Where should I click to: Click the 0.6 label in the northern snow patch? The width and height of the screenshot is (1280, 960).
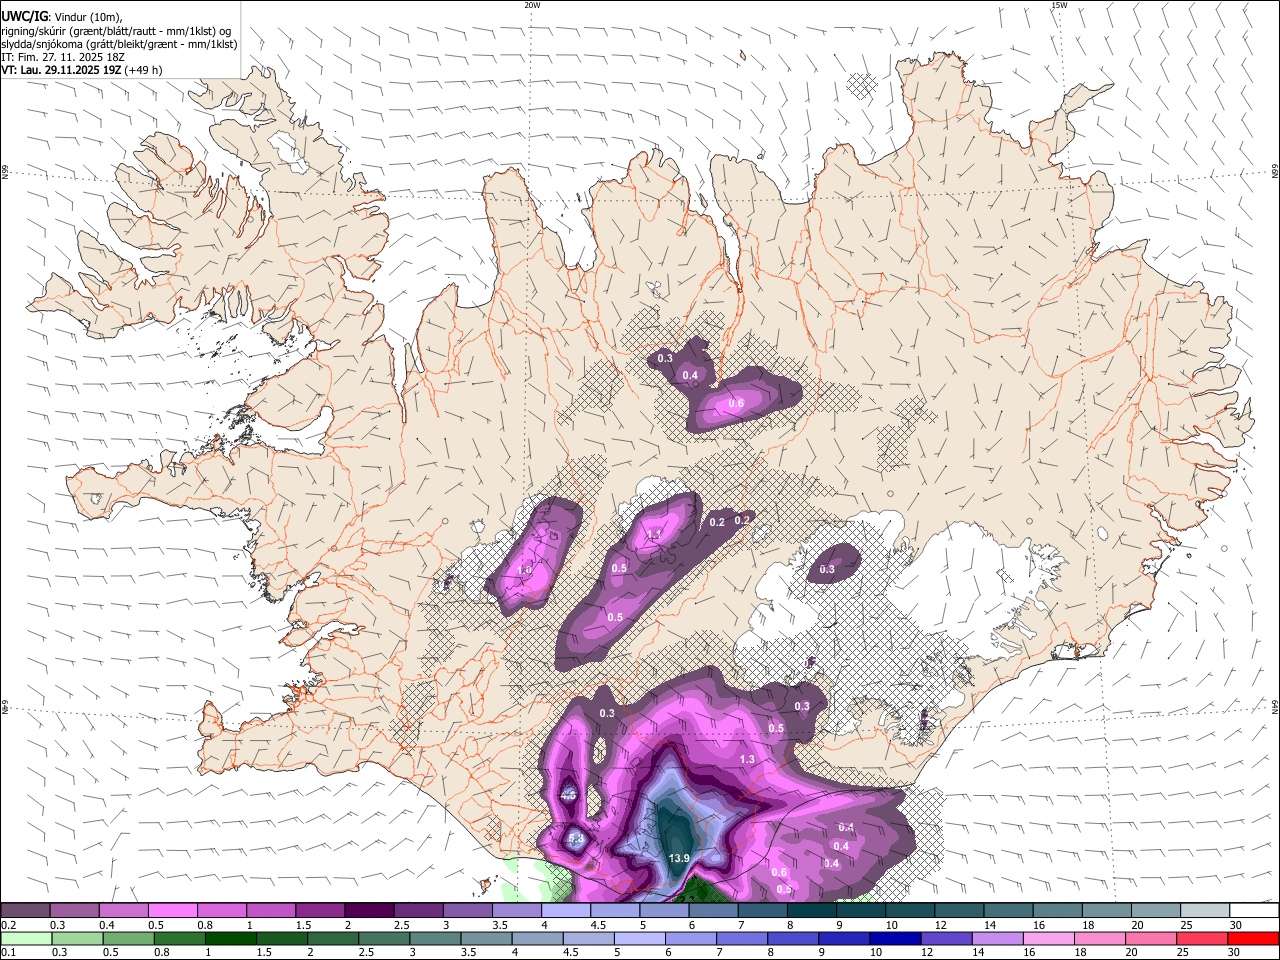click(x=736, y=403)
